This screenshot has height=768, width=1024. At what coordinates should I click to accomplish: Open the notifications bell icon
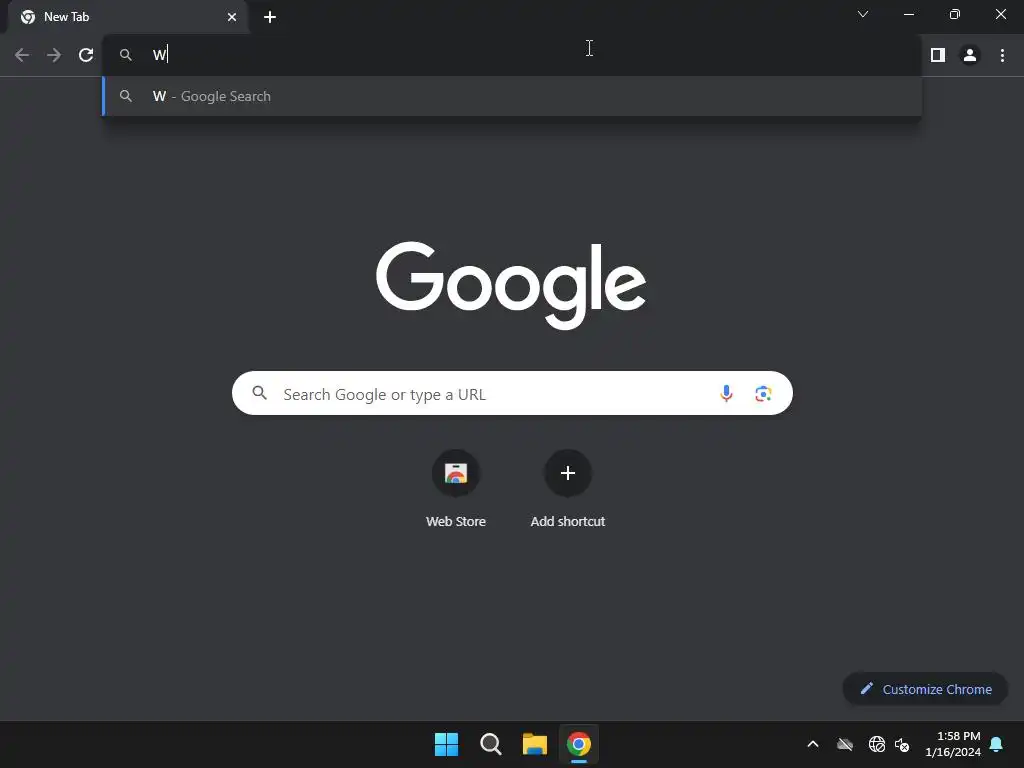[x=997, y=744]
